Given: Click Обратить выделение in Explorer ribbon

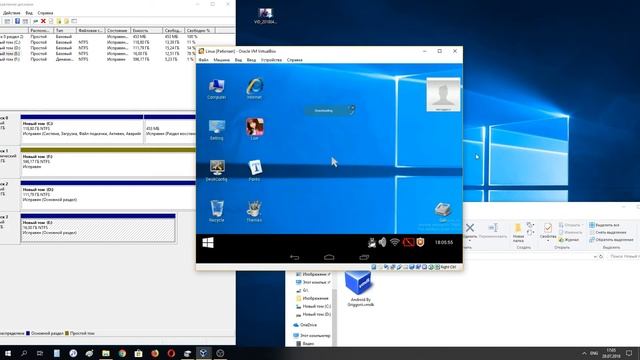Looking at the screenshot, I should pyautogui.click(x=611, y=240).
